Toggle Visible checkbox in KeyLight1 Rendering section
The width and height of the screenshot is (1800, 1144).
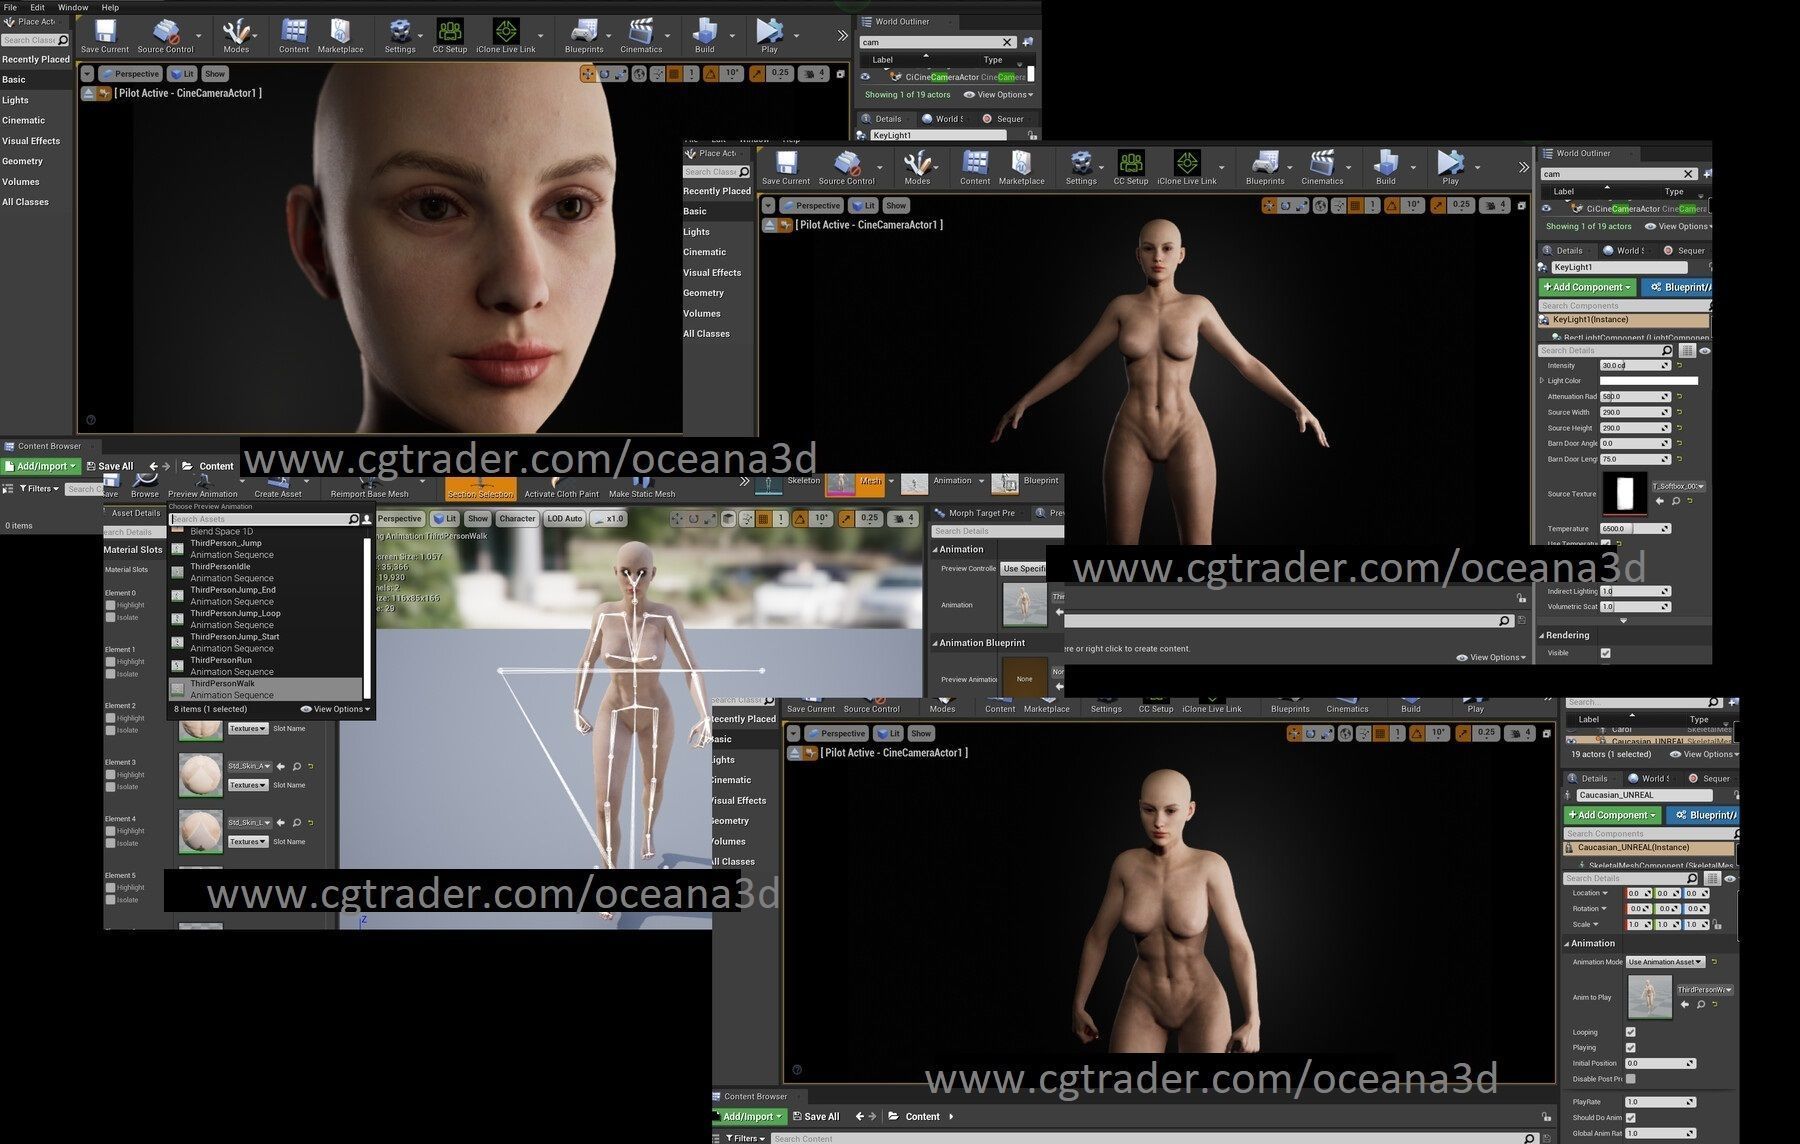click(1605, 653)
